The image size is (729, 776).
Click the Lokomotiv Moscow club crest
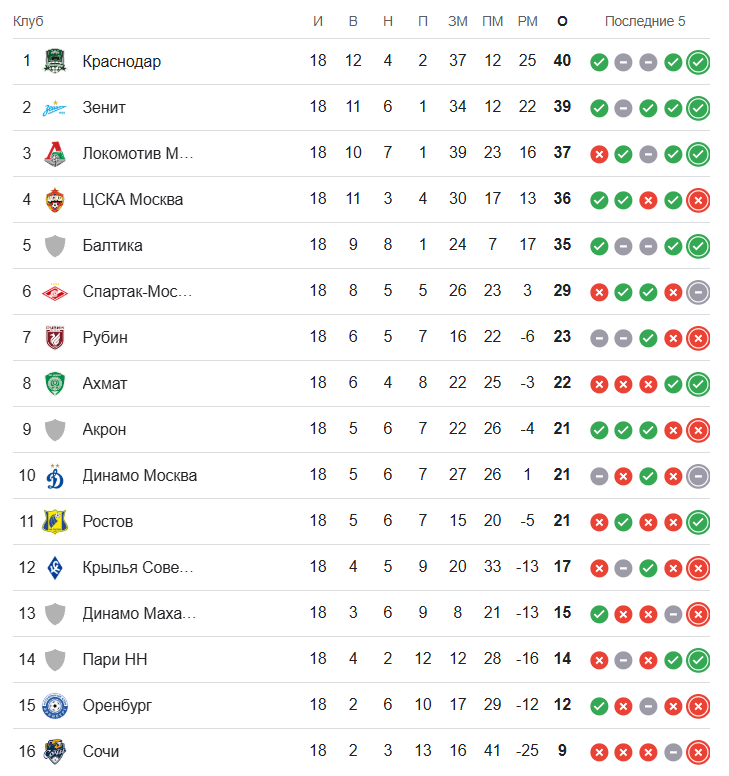(55, 153)
